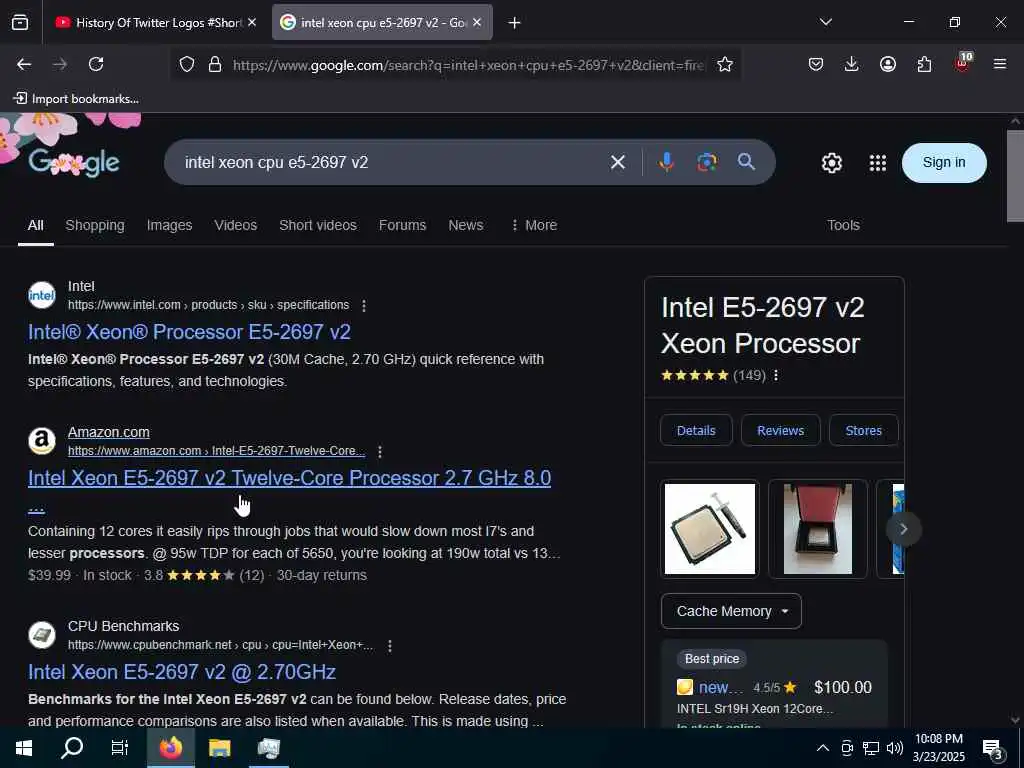1024x768 pixels.
Task: Open Windows Start menu
Action: tap(24, 748)
